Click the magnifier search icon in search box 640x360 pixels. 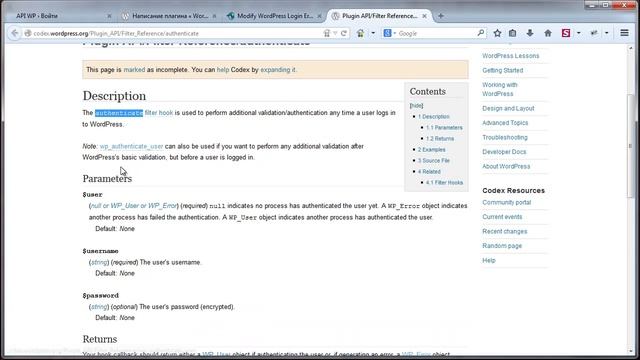pyautogui.click(x=480, y=33)
